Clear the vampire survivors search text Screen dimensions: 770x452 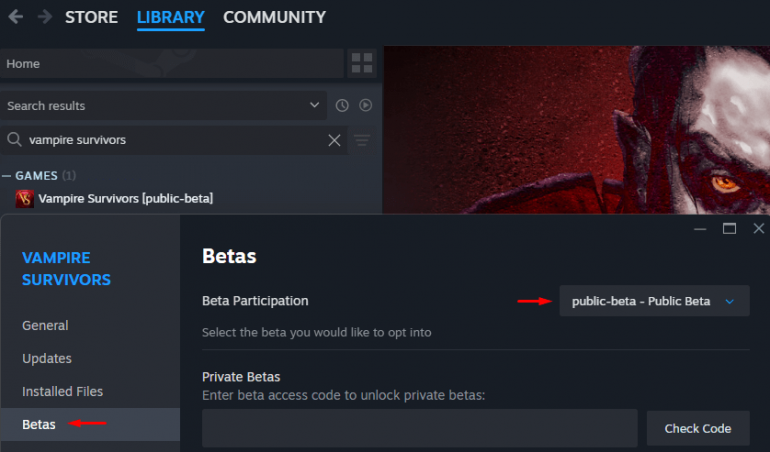[334, 140]
